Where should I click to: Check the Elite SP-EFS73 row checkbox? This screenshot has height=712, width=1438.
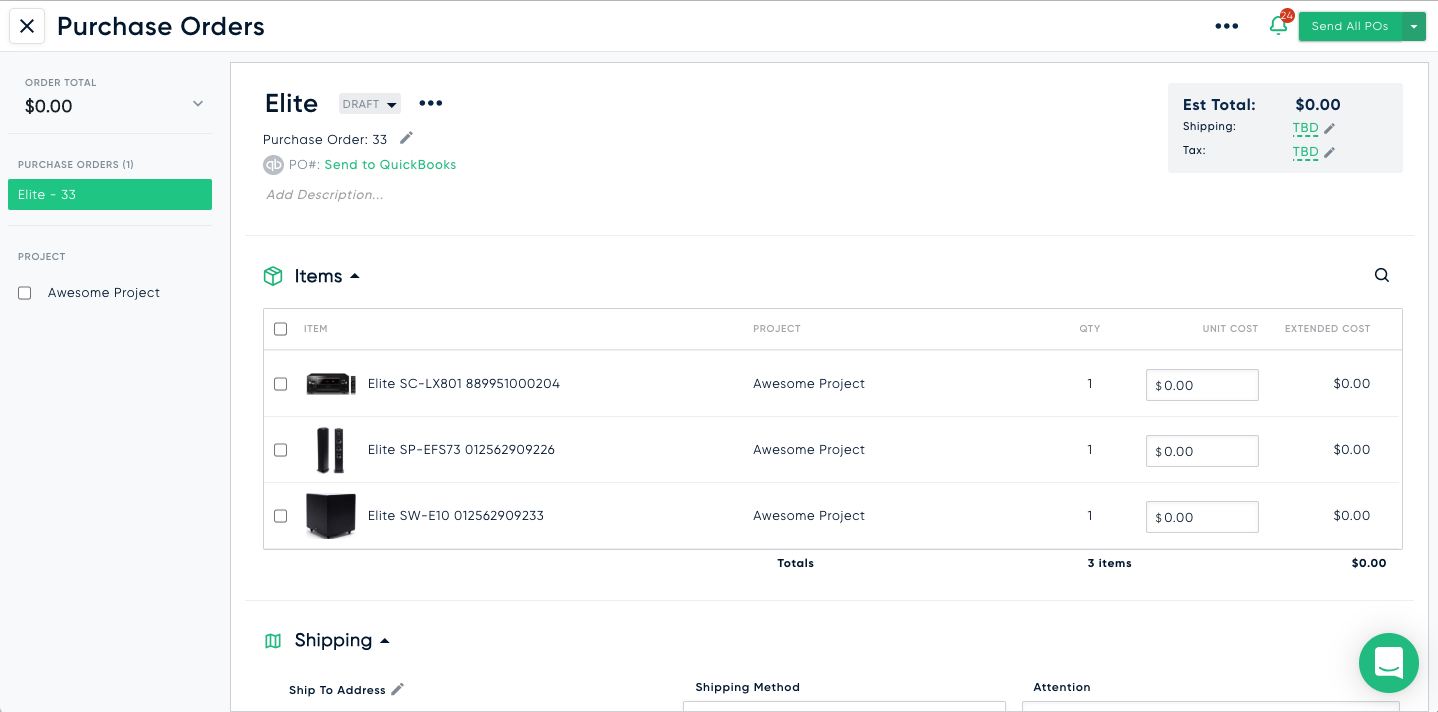(x=280, y=450)
